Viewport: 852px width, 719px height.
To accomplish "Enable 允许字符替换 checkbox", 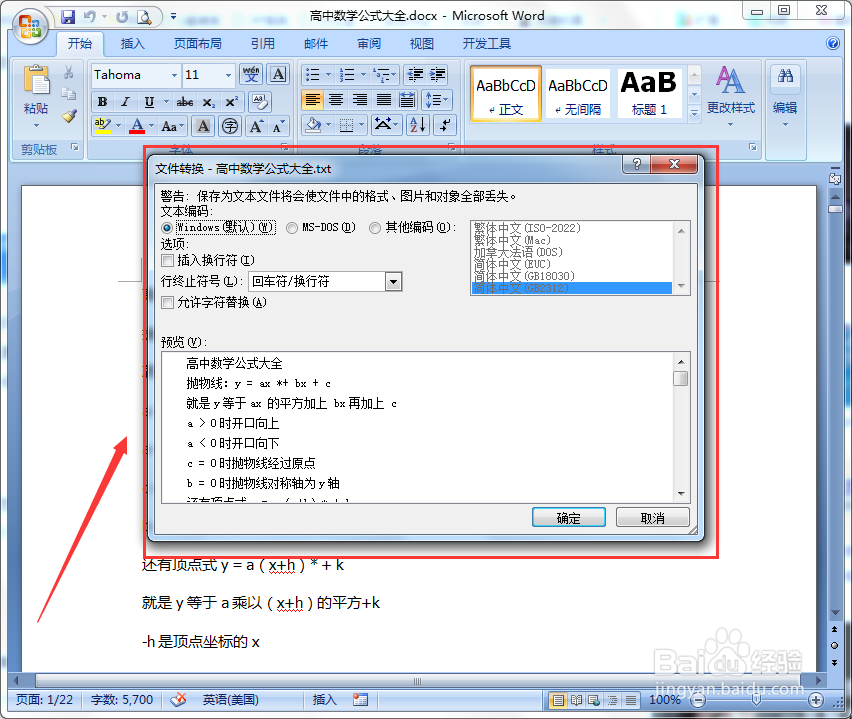I will pos(168,302).
